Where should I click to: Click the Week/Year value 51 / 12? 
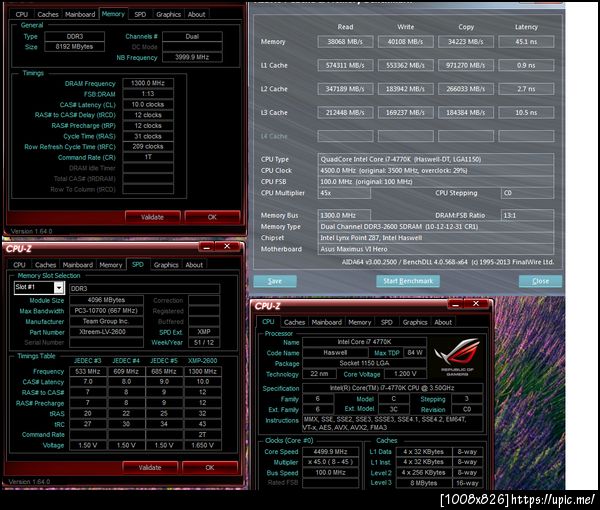[204, 342]
